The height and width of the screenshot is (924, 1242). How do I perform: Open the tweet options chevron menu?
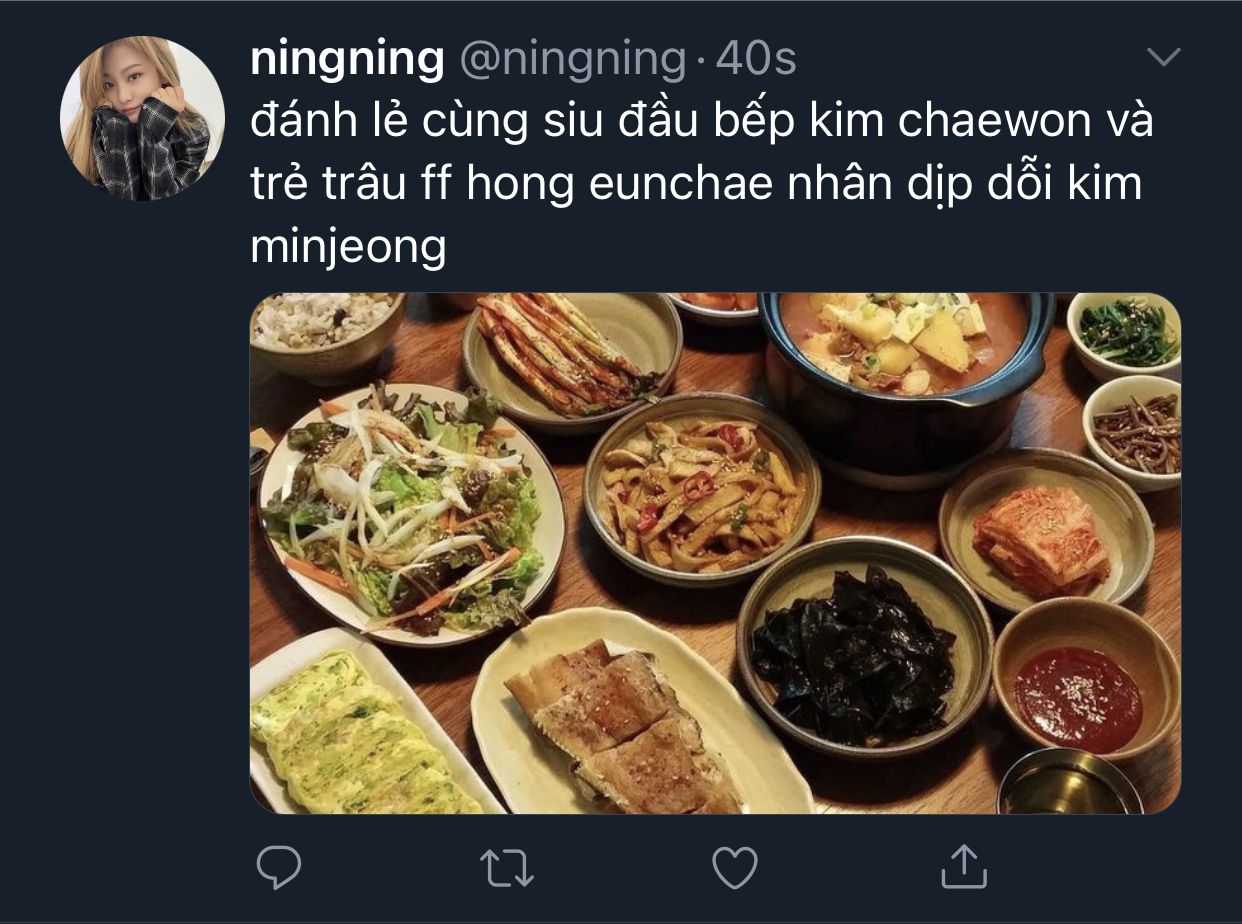pos(1163,58)
